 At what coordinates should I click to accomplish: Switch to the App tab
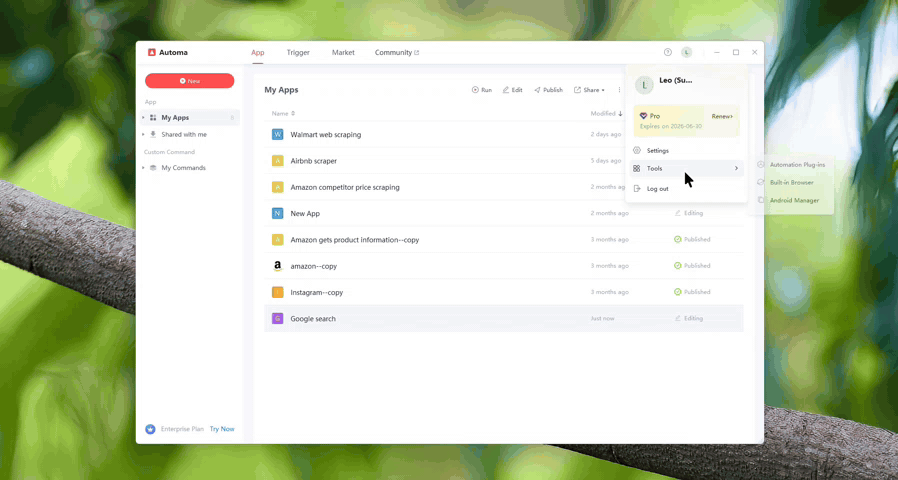[258, 52]
